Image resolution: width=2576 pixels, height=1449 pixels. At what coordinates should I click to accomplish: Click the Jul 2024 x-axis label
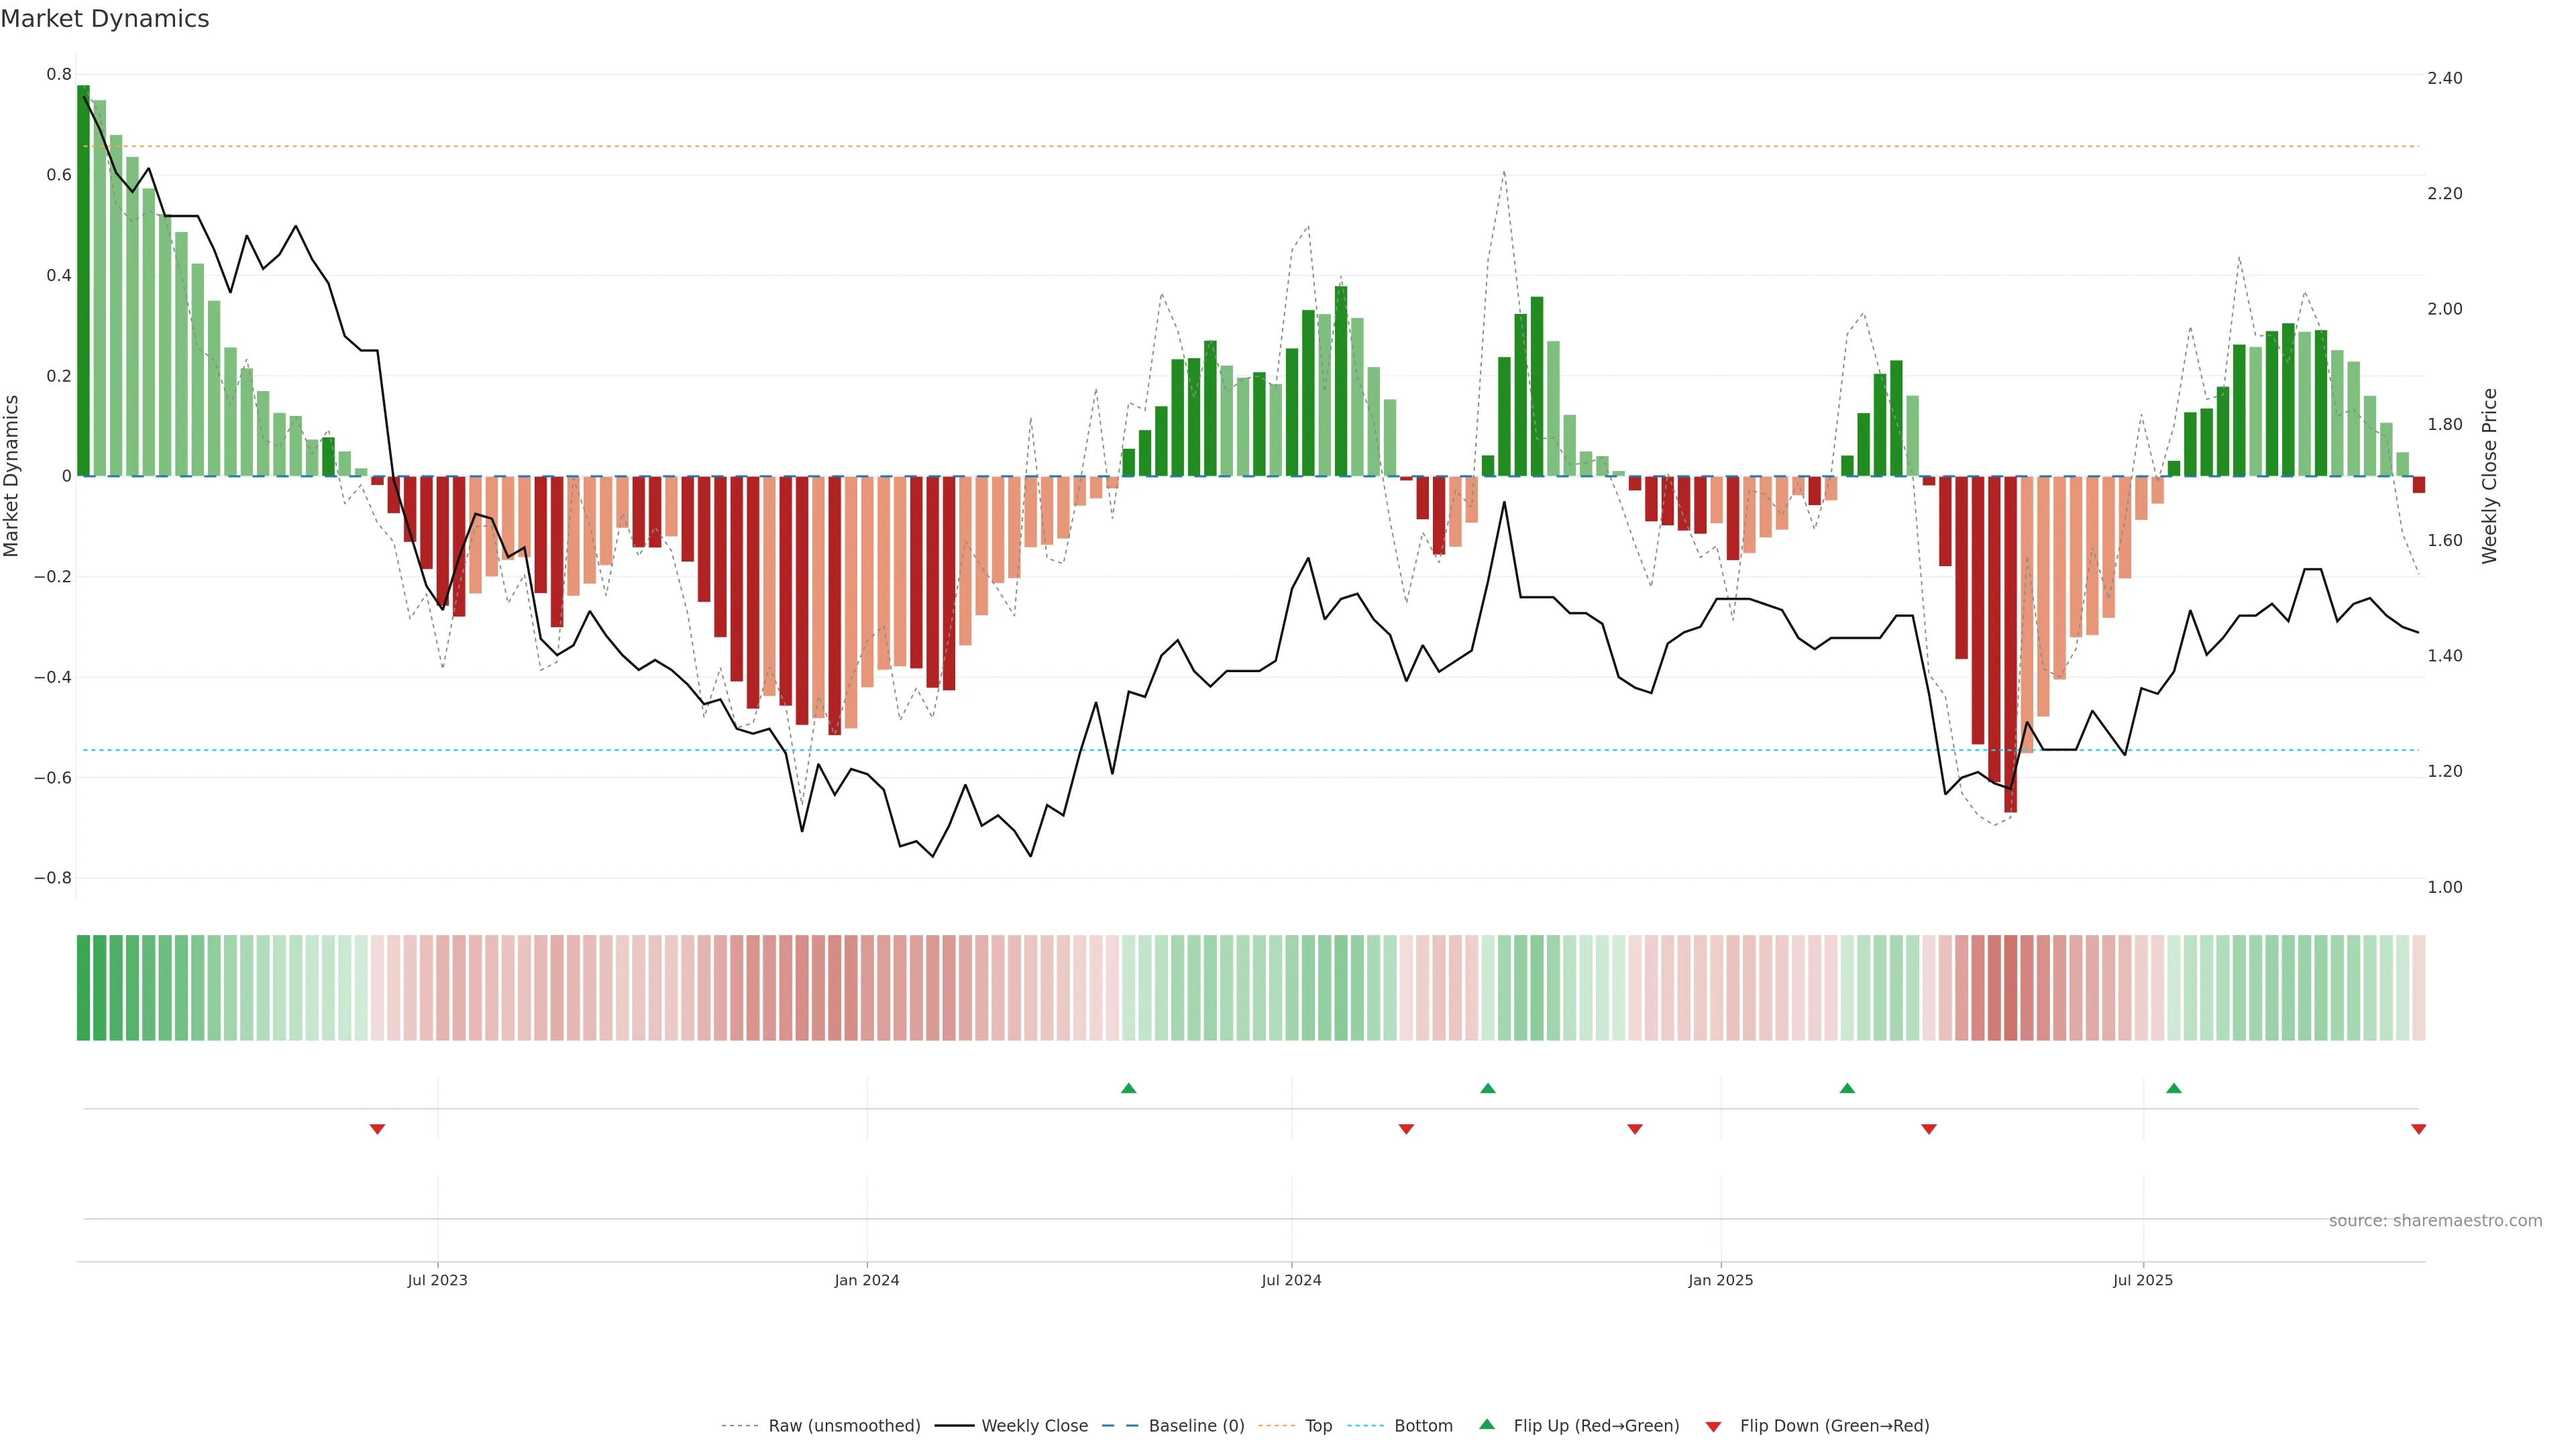(1291, 1280)
